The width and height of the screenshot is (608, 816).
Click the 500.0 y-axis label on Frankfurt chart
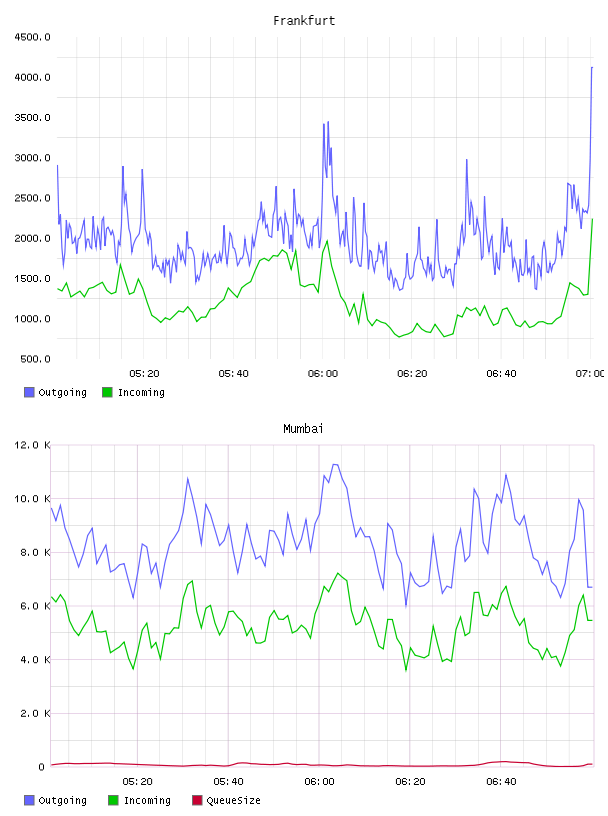click(35, 359)
